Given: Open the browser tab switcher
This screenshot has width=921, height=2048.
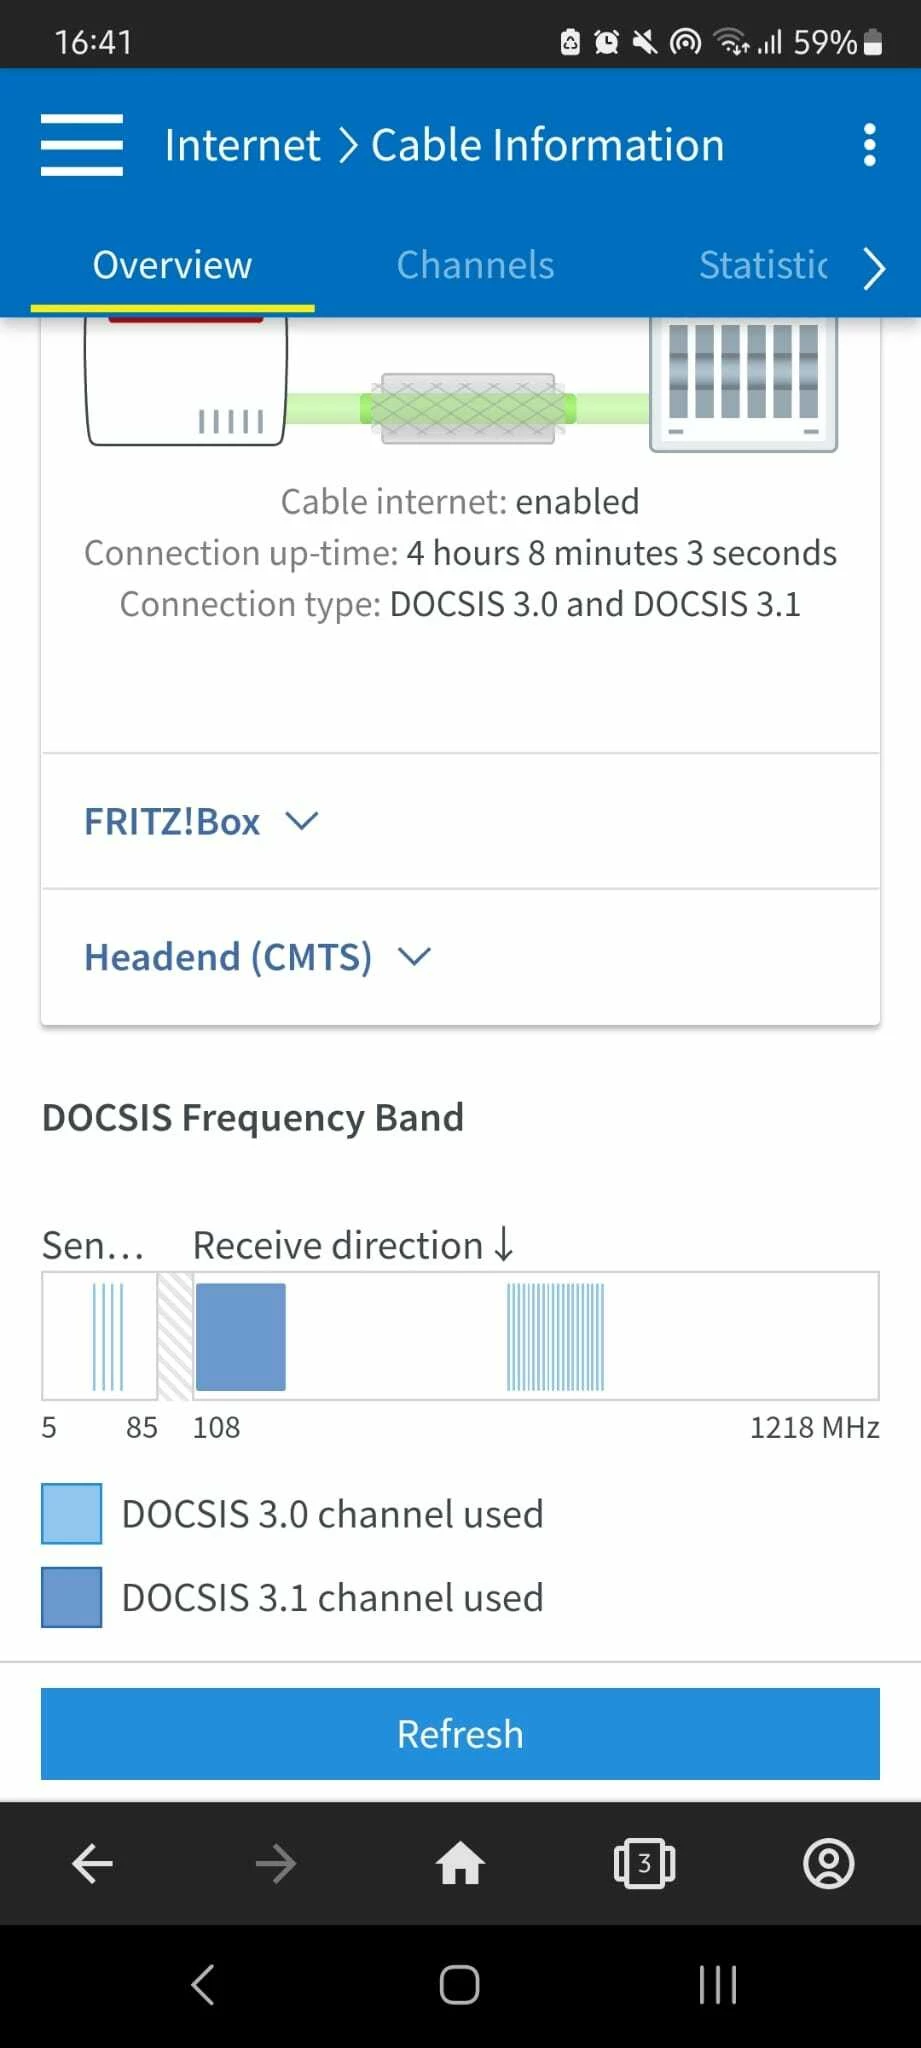Looking at the screenshot, I should click(x=644, y=1863).
